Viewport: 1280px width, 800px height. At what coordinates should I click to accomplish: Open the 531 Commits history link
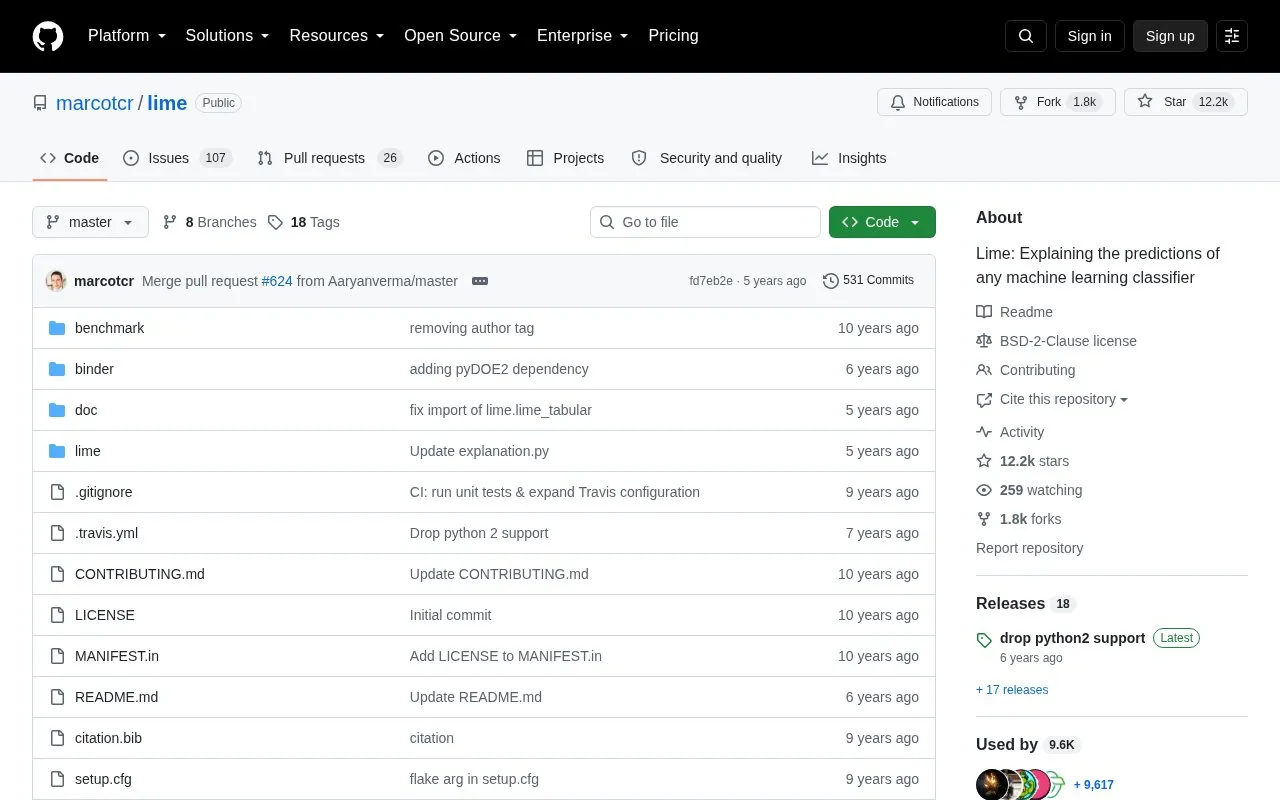click(868, 281)
